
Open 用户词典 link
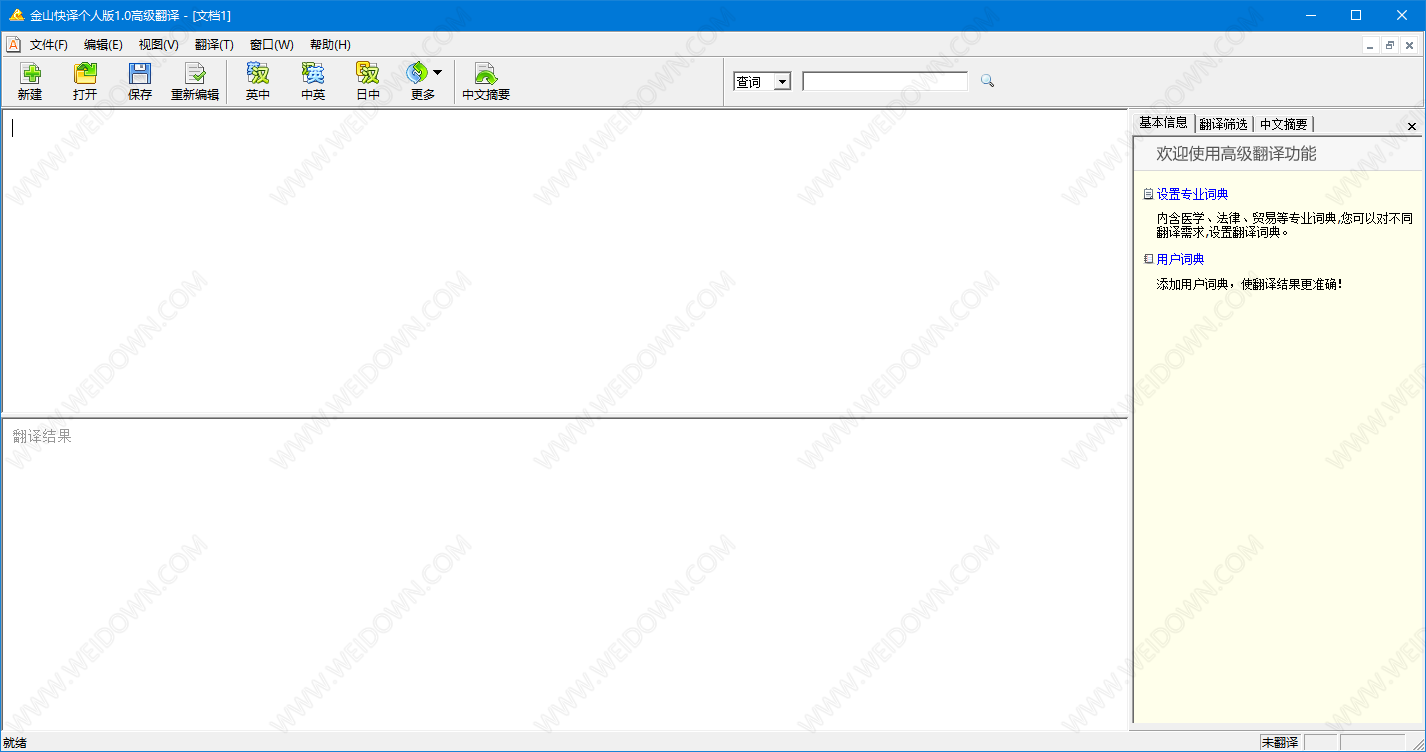[1180, 259]
